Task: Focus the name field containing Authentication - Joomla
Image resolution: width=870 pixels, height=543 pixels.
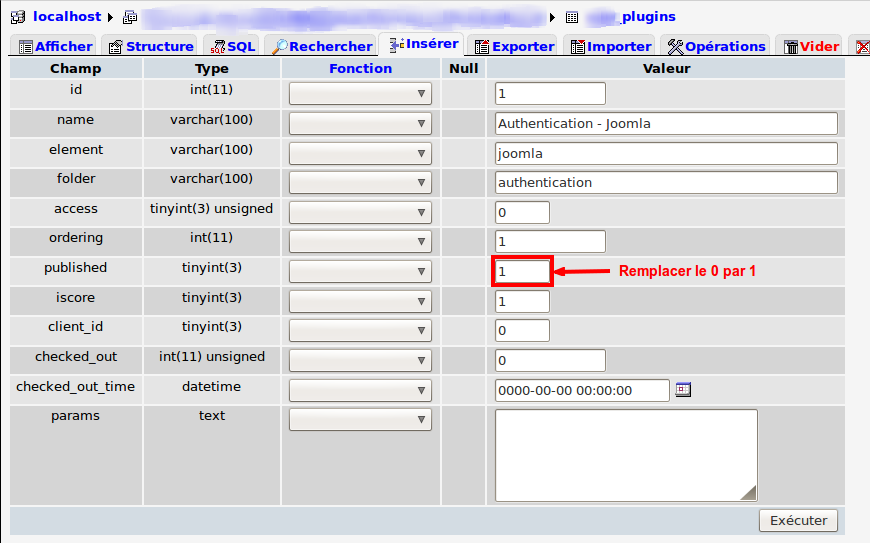Action: point(666,124)
